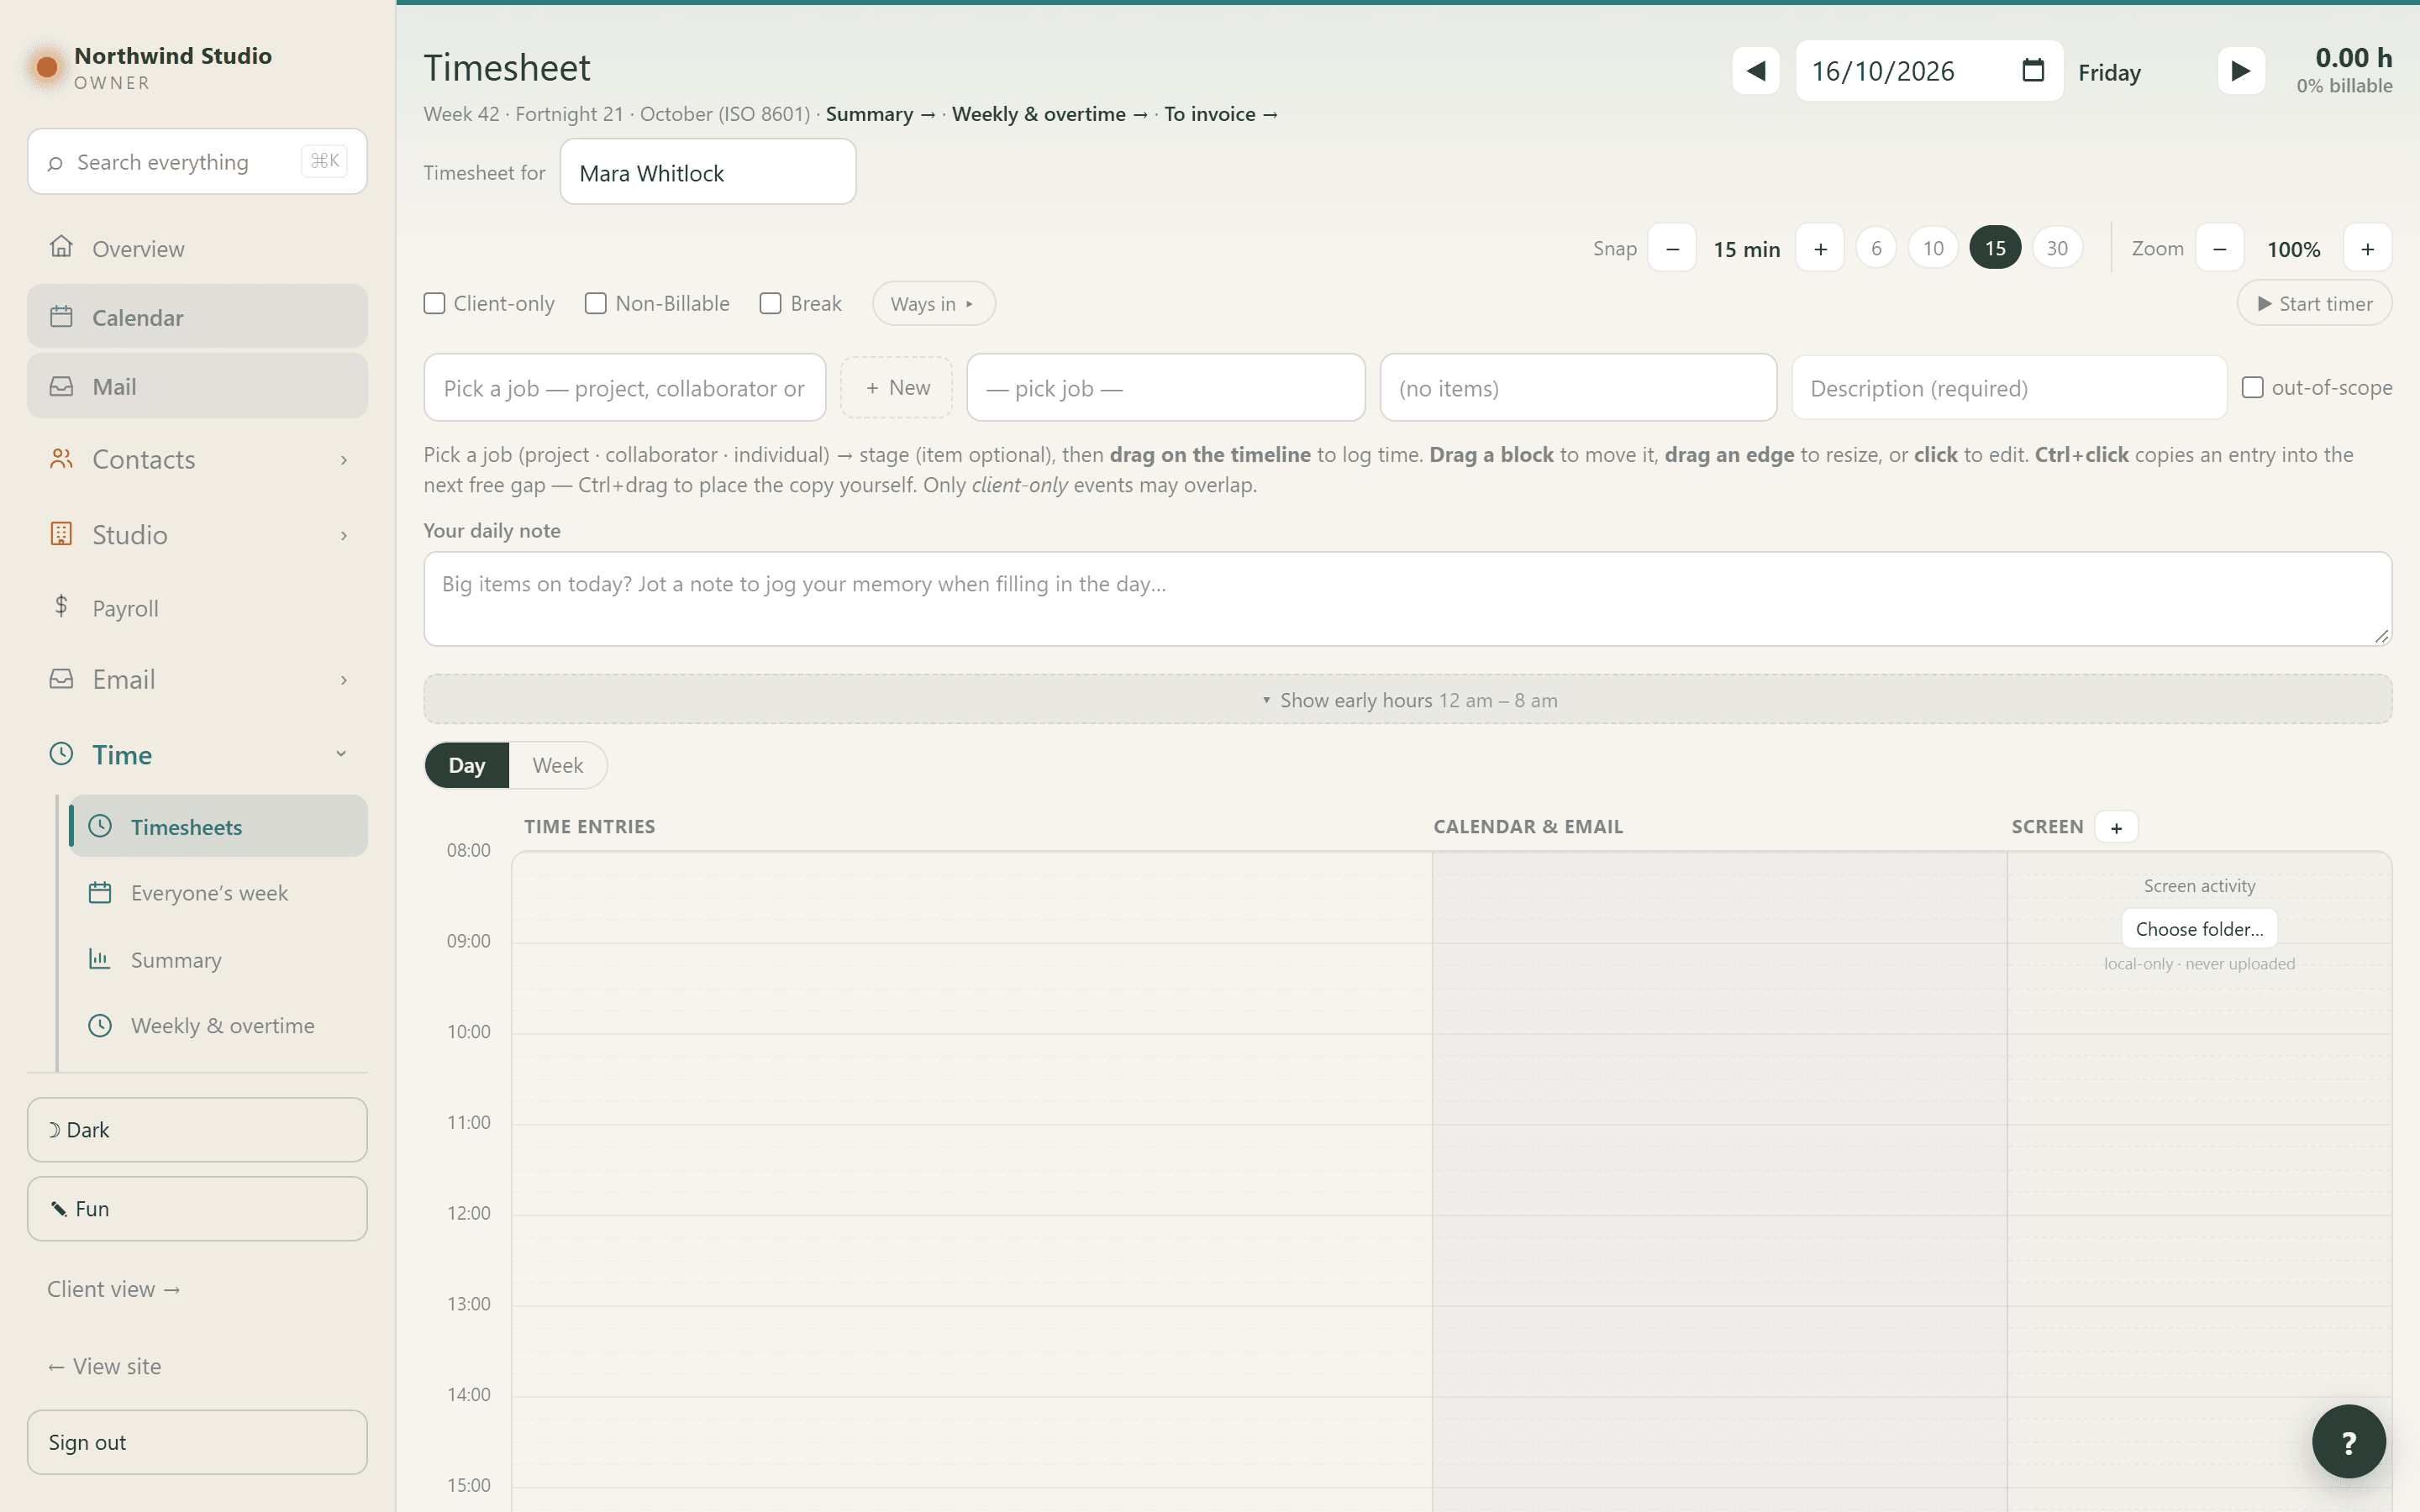Image resolution: width=2420 pixels, height=1512 pixels.
Task: Increase snap interval with plus
Action: coord(1820,248)
